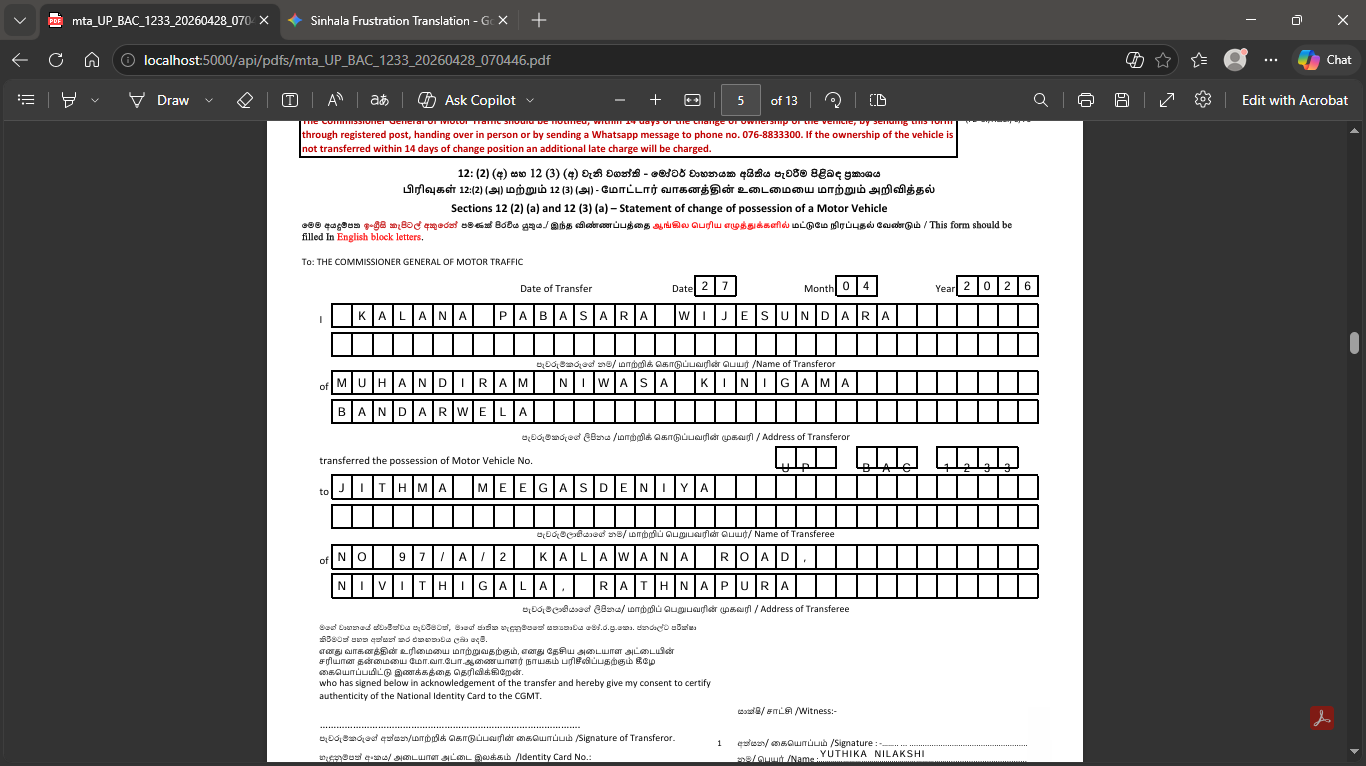Rotate the PDF page
Viewport: 1366px width, 766px height.
pos(833,100)
